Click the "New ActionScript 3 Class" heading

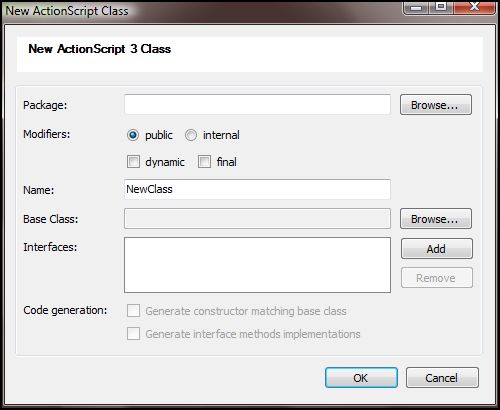99,49
